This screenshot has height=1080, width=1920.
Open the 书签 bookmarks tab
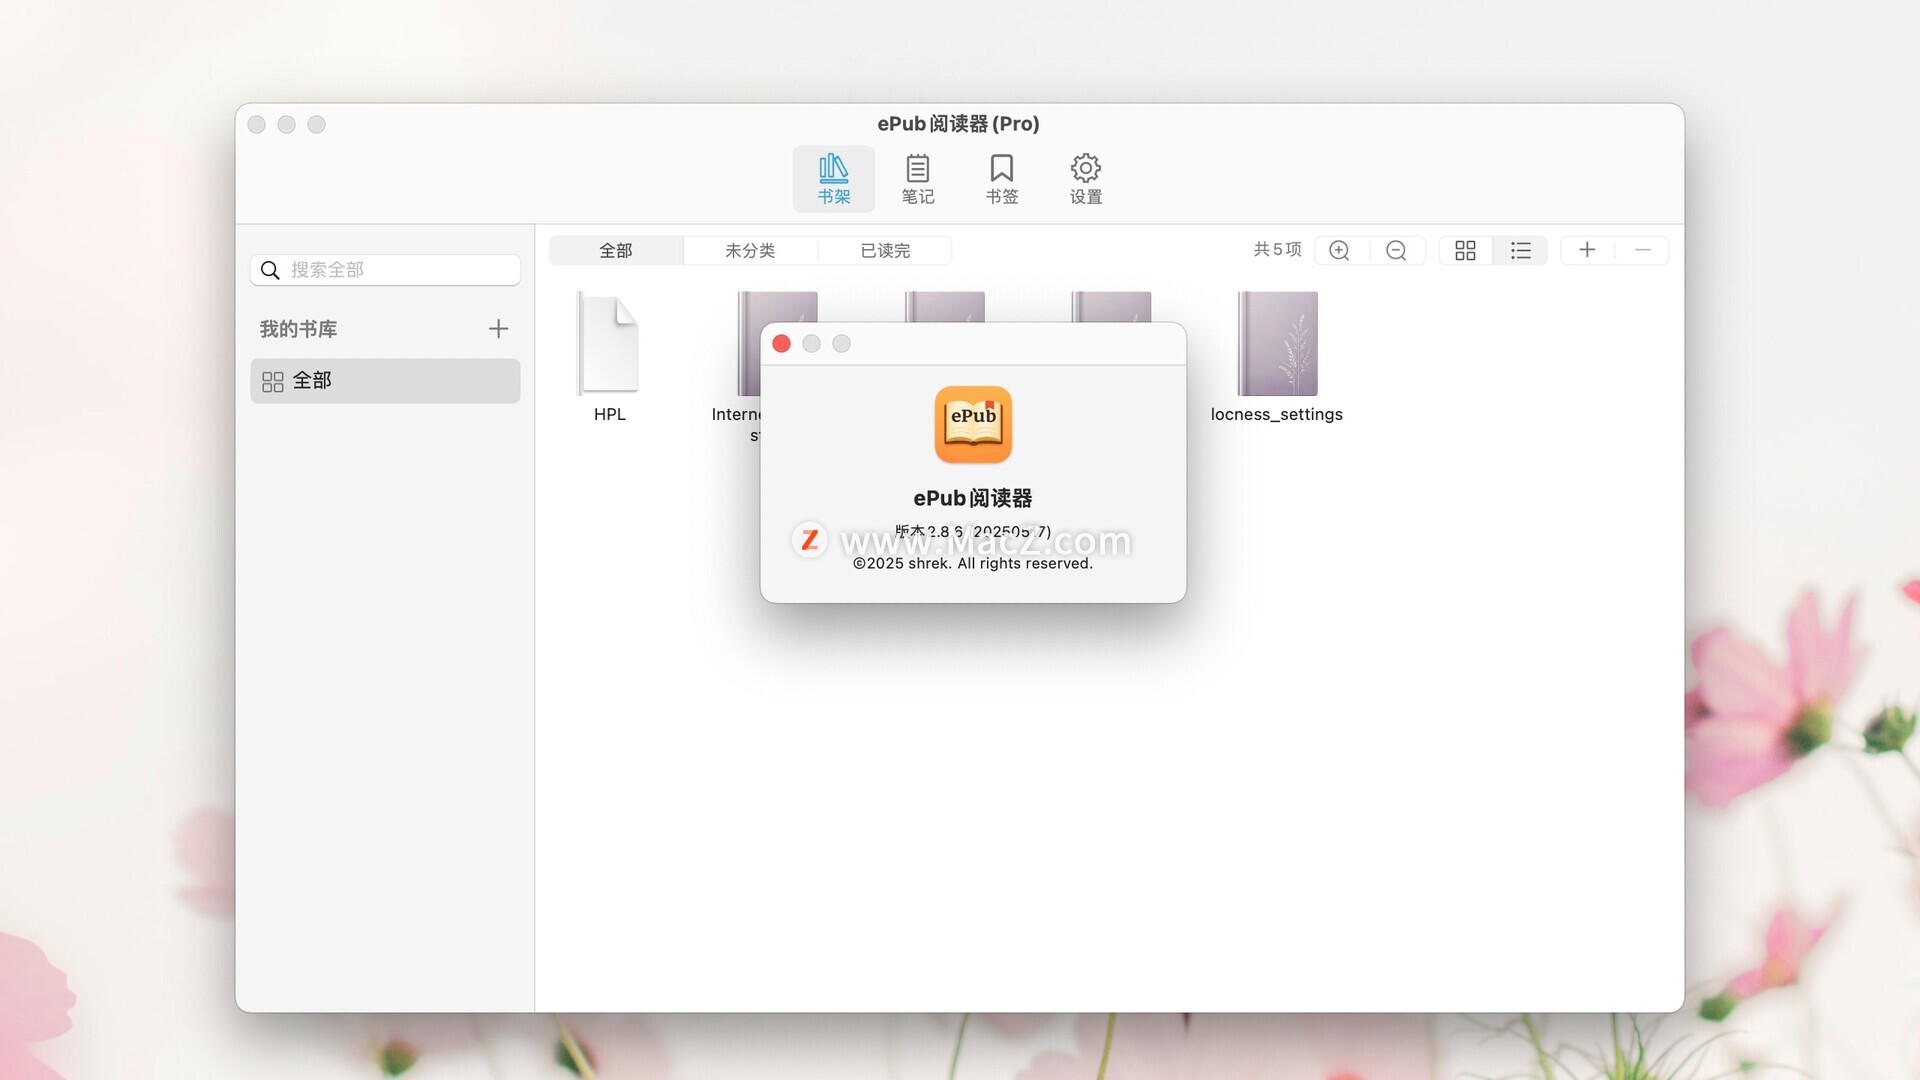click(1001, 179)
